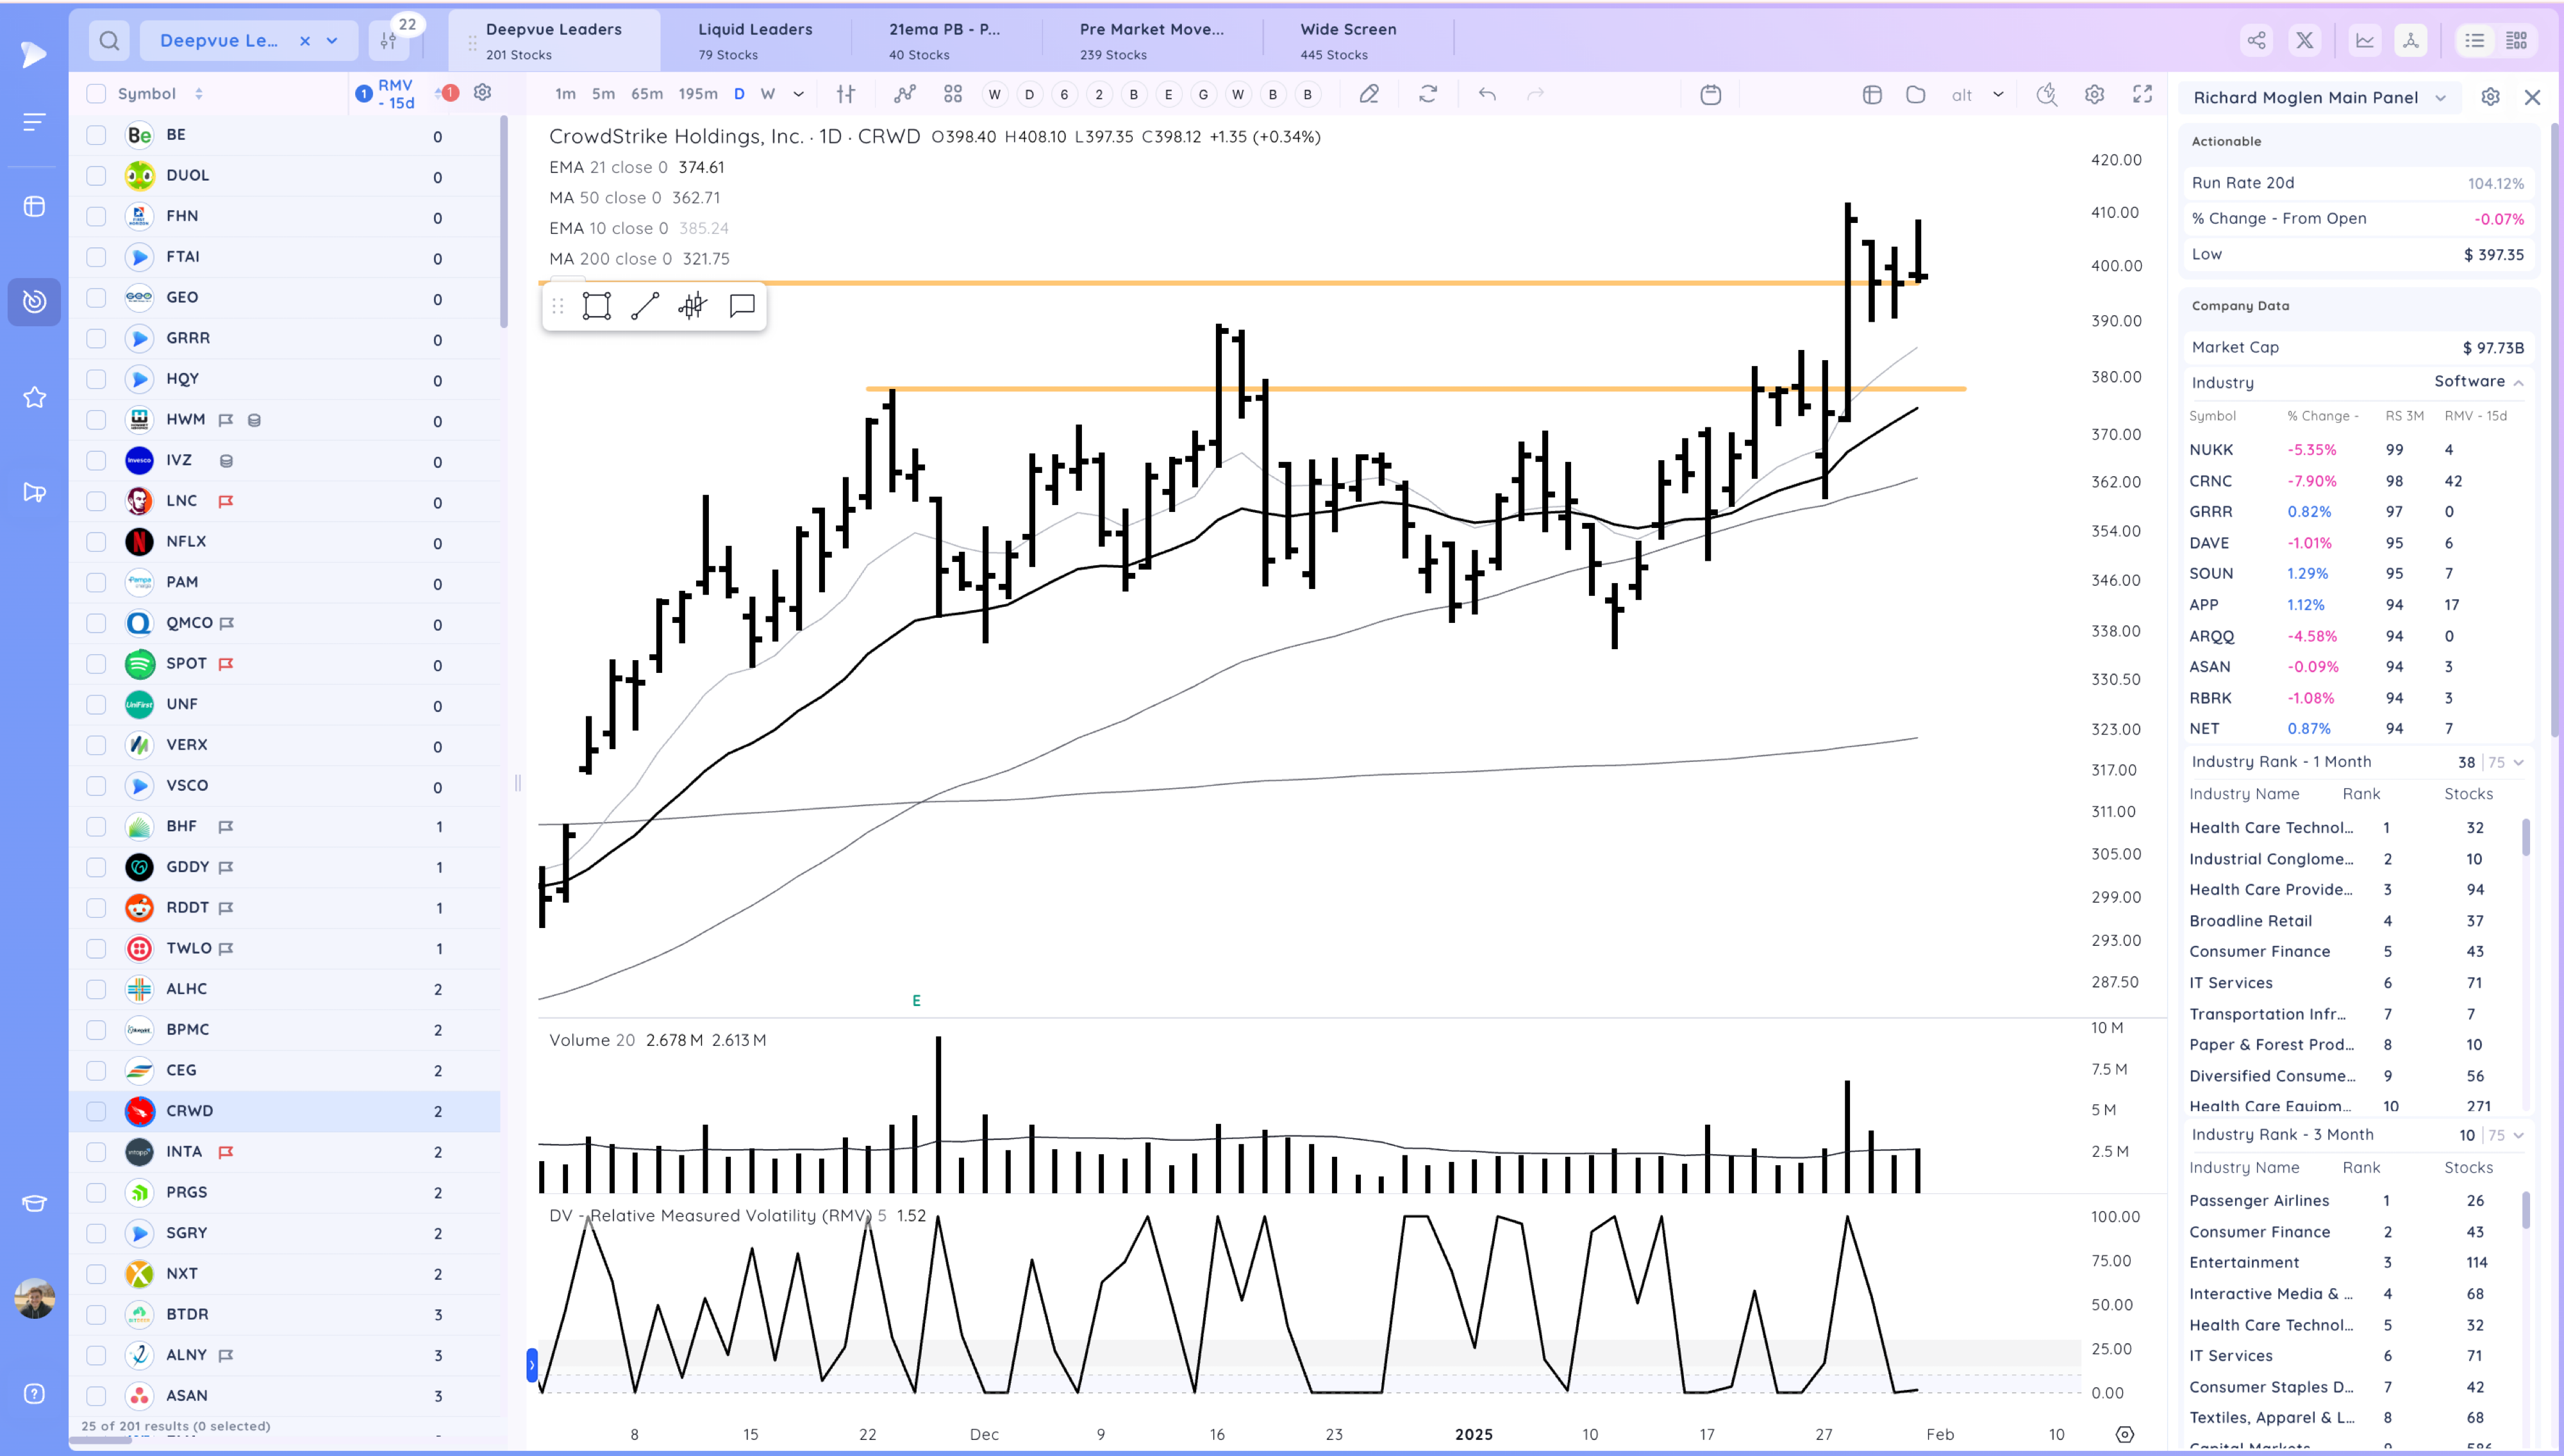Select the trend line drawing tool

[x=645, y=306]
